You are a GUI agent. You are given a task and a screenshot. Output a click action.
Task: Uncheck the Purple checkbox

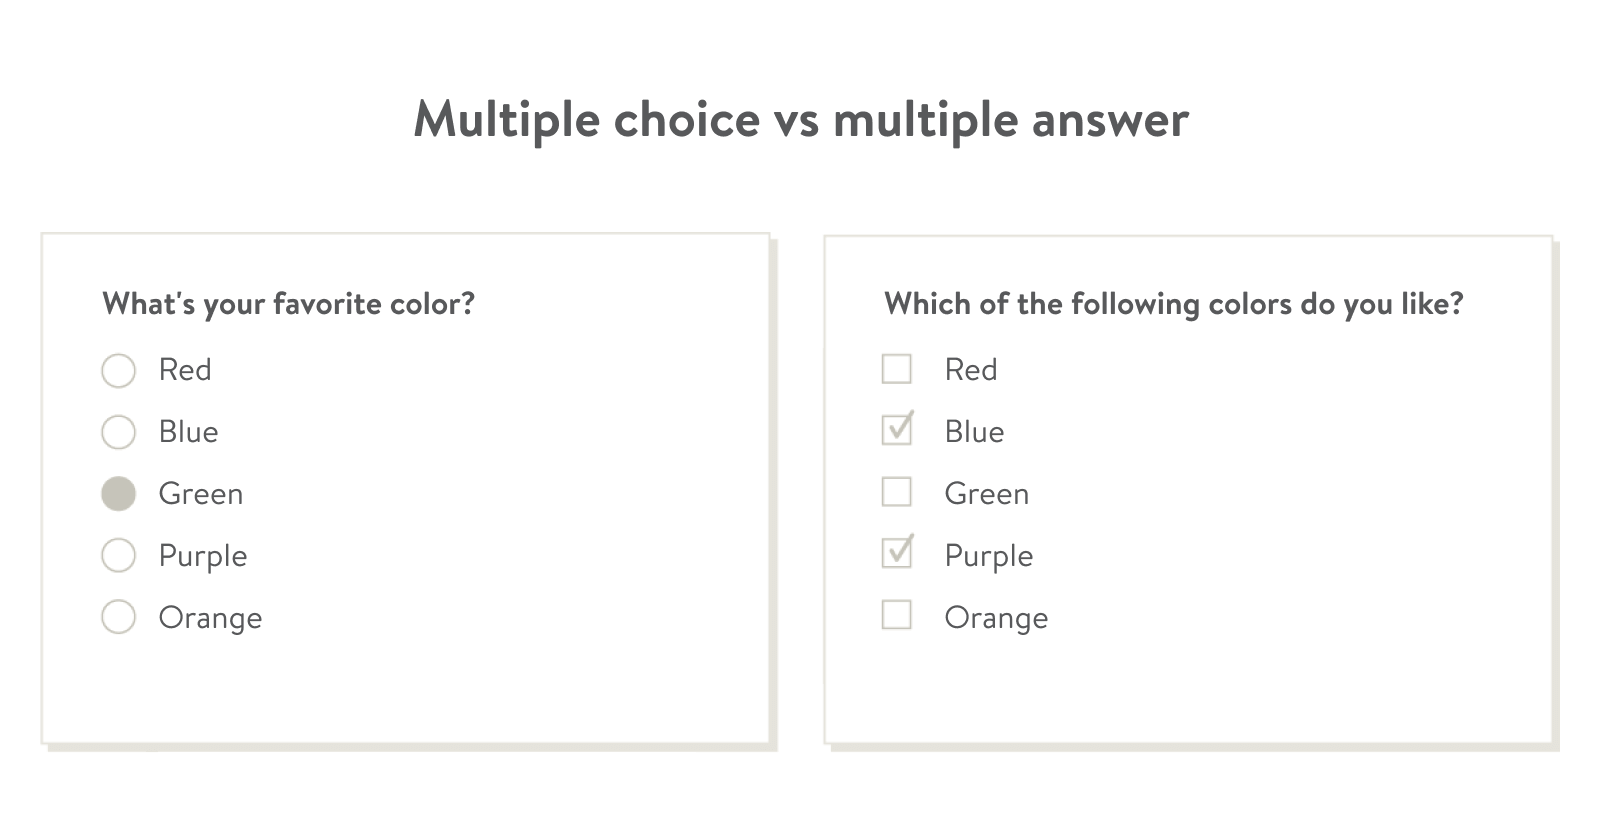pos(897,552)
